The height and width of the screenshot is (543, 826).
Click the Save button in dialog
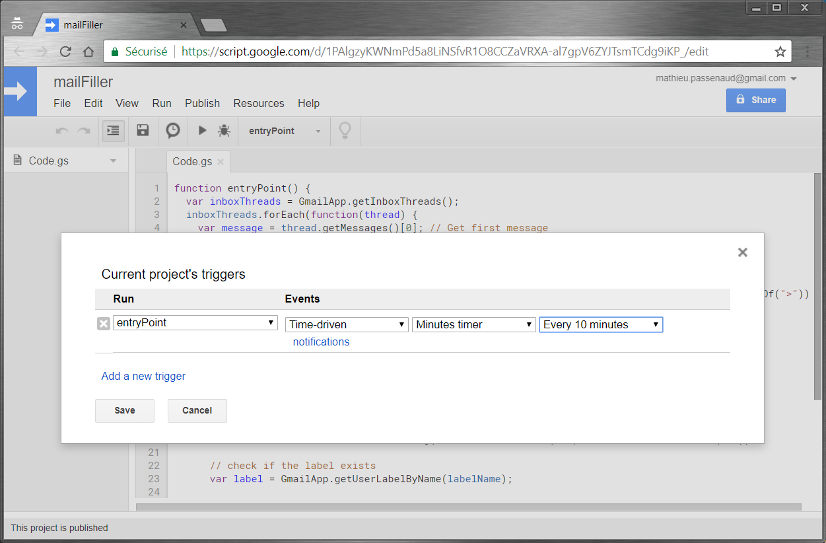coord(125,410)
